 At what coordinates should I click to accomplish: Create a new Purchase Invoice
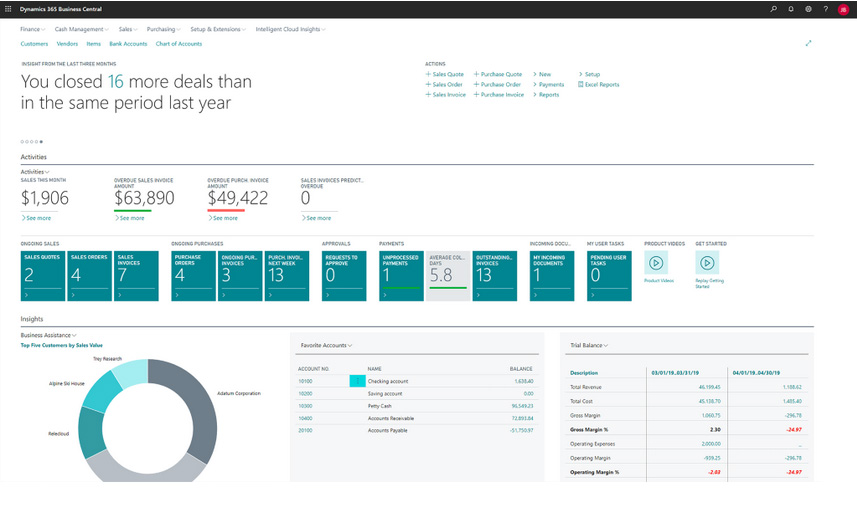click(x=498, y=95)
